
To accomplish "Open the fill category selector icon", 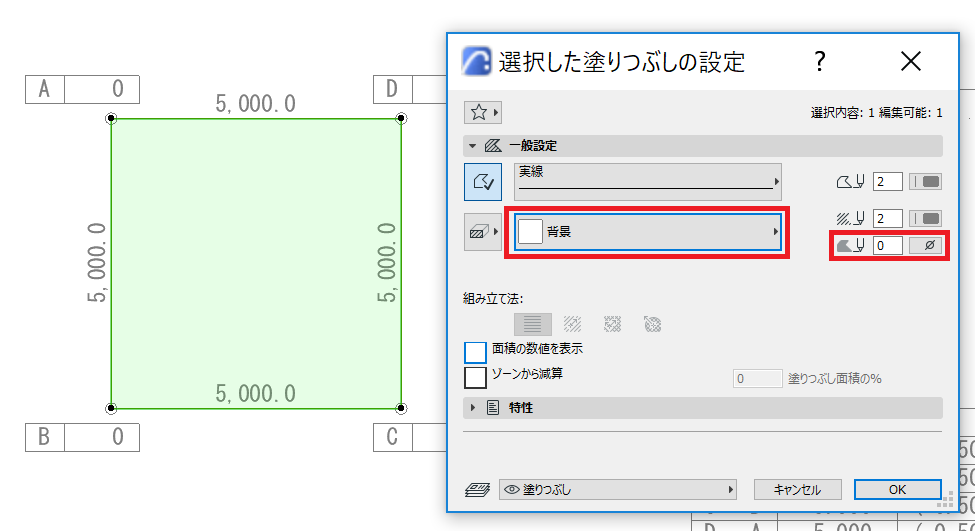I will (483, 232).
